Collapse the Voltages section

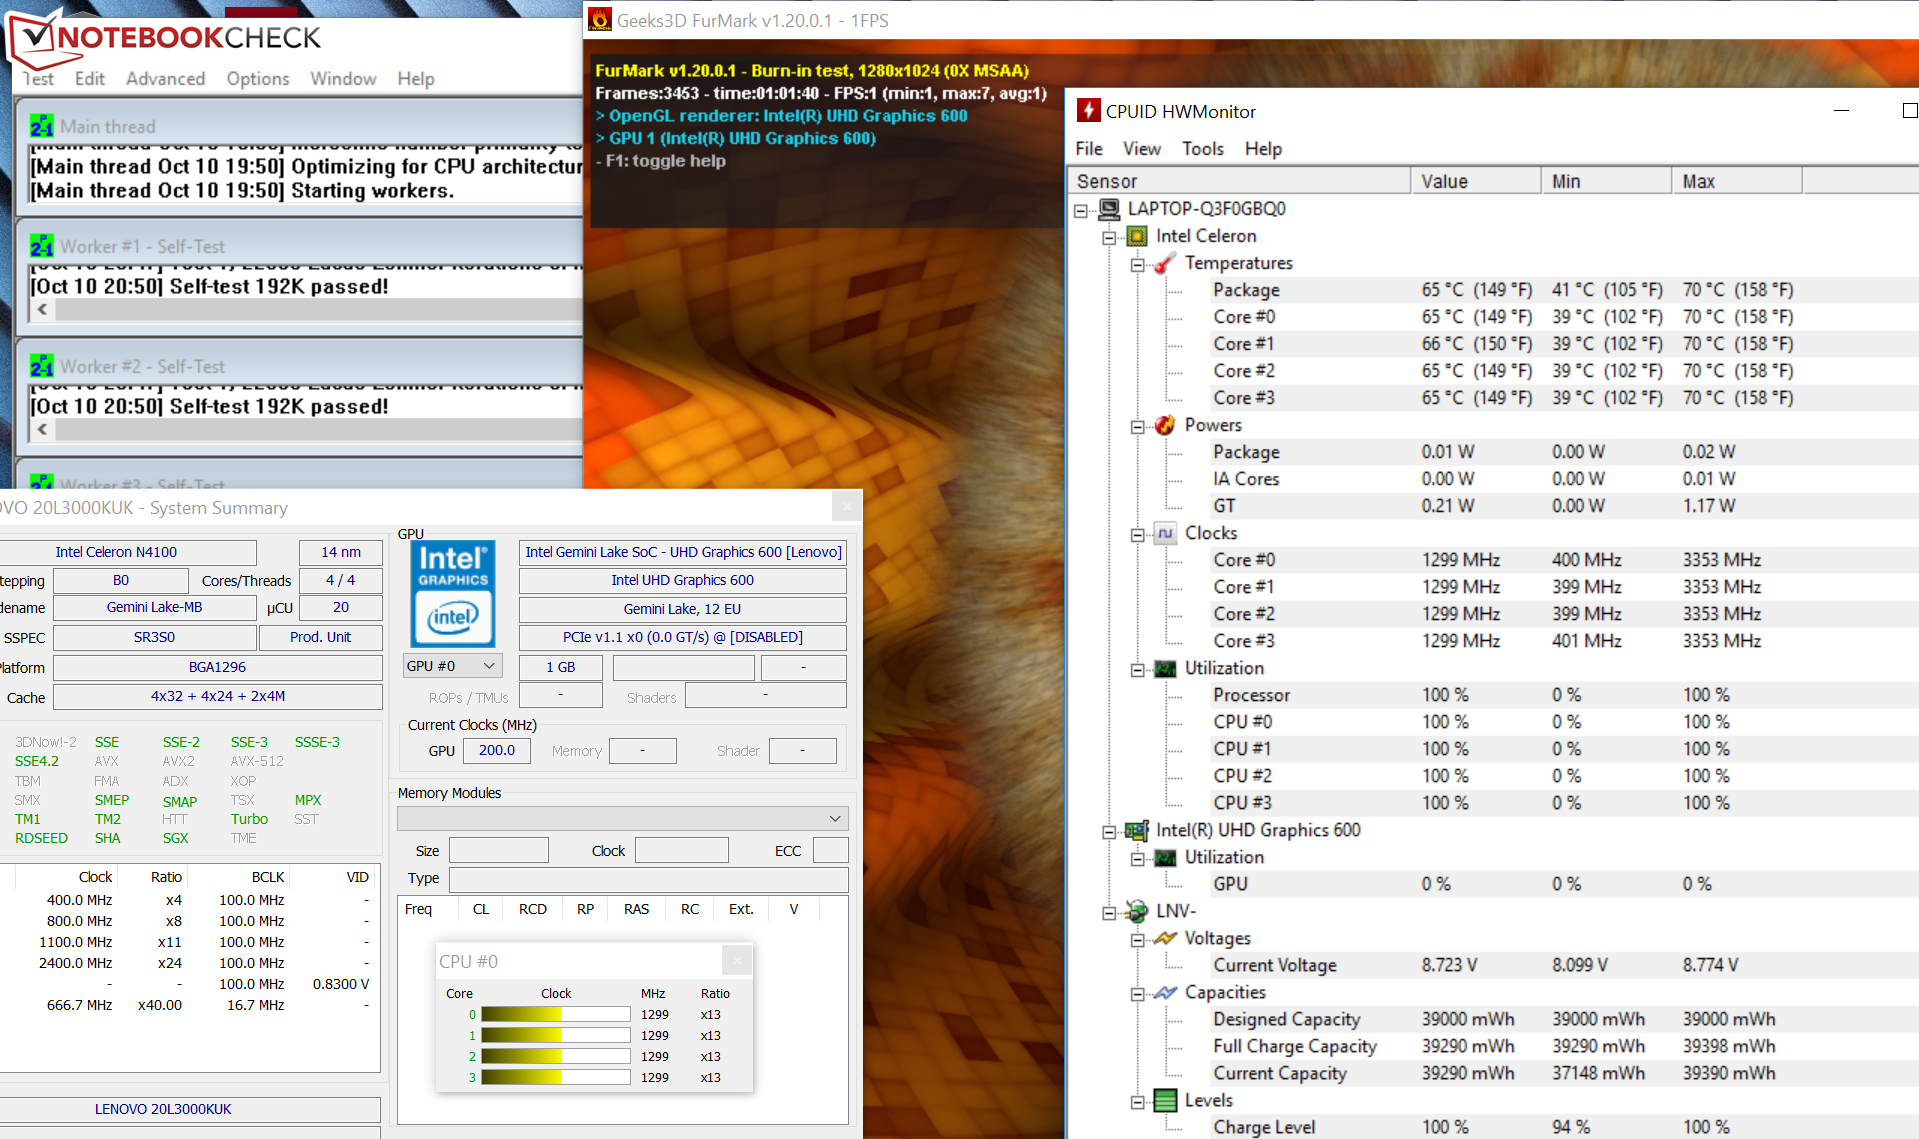click(x=1137, y=940)
